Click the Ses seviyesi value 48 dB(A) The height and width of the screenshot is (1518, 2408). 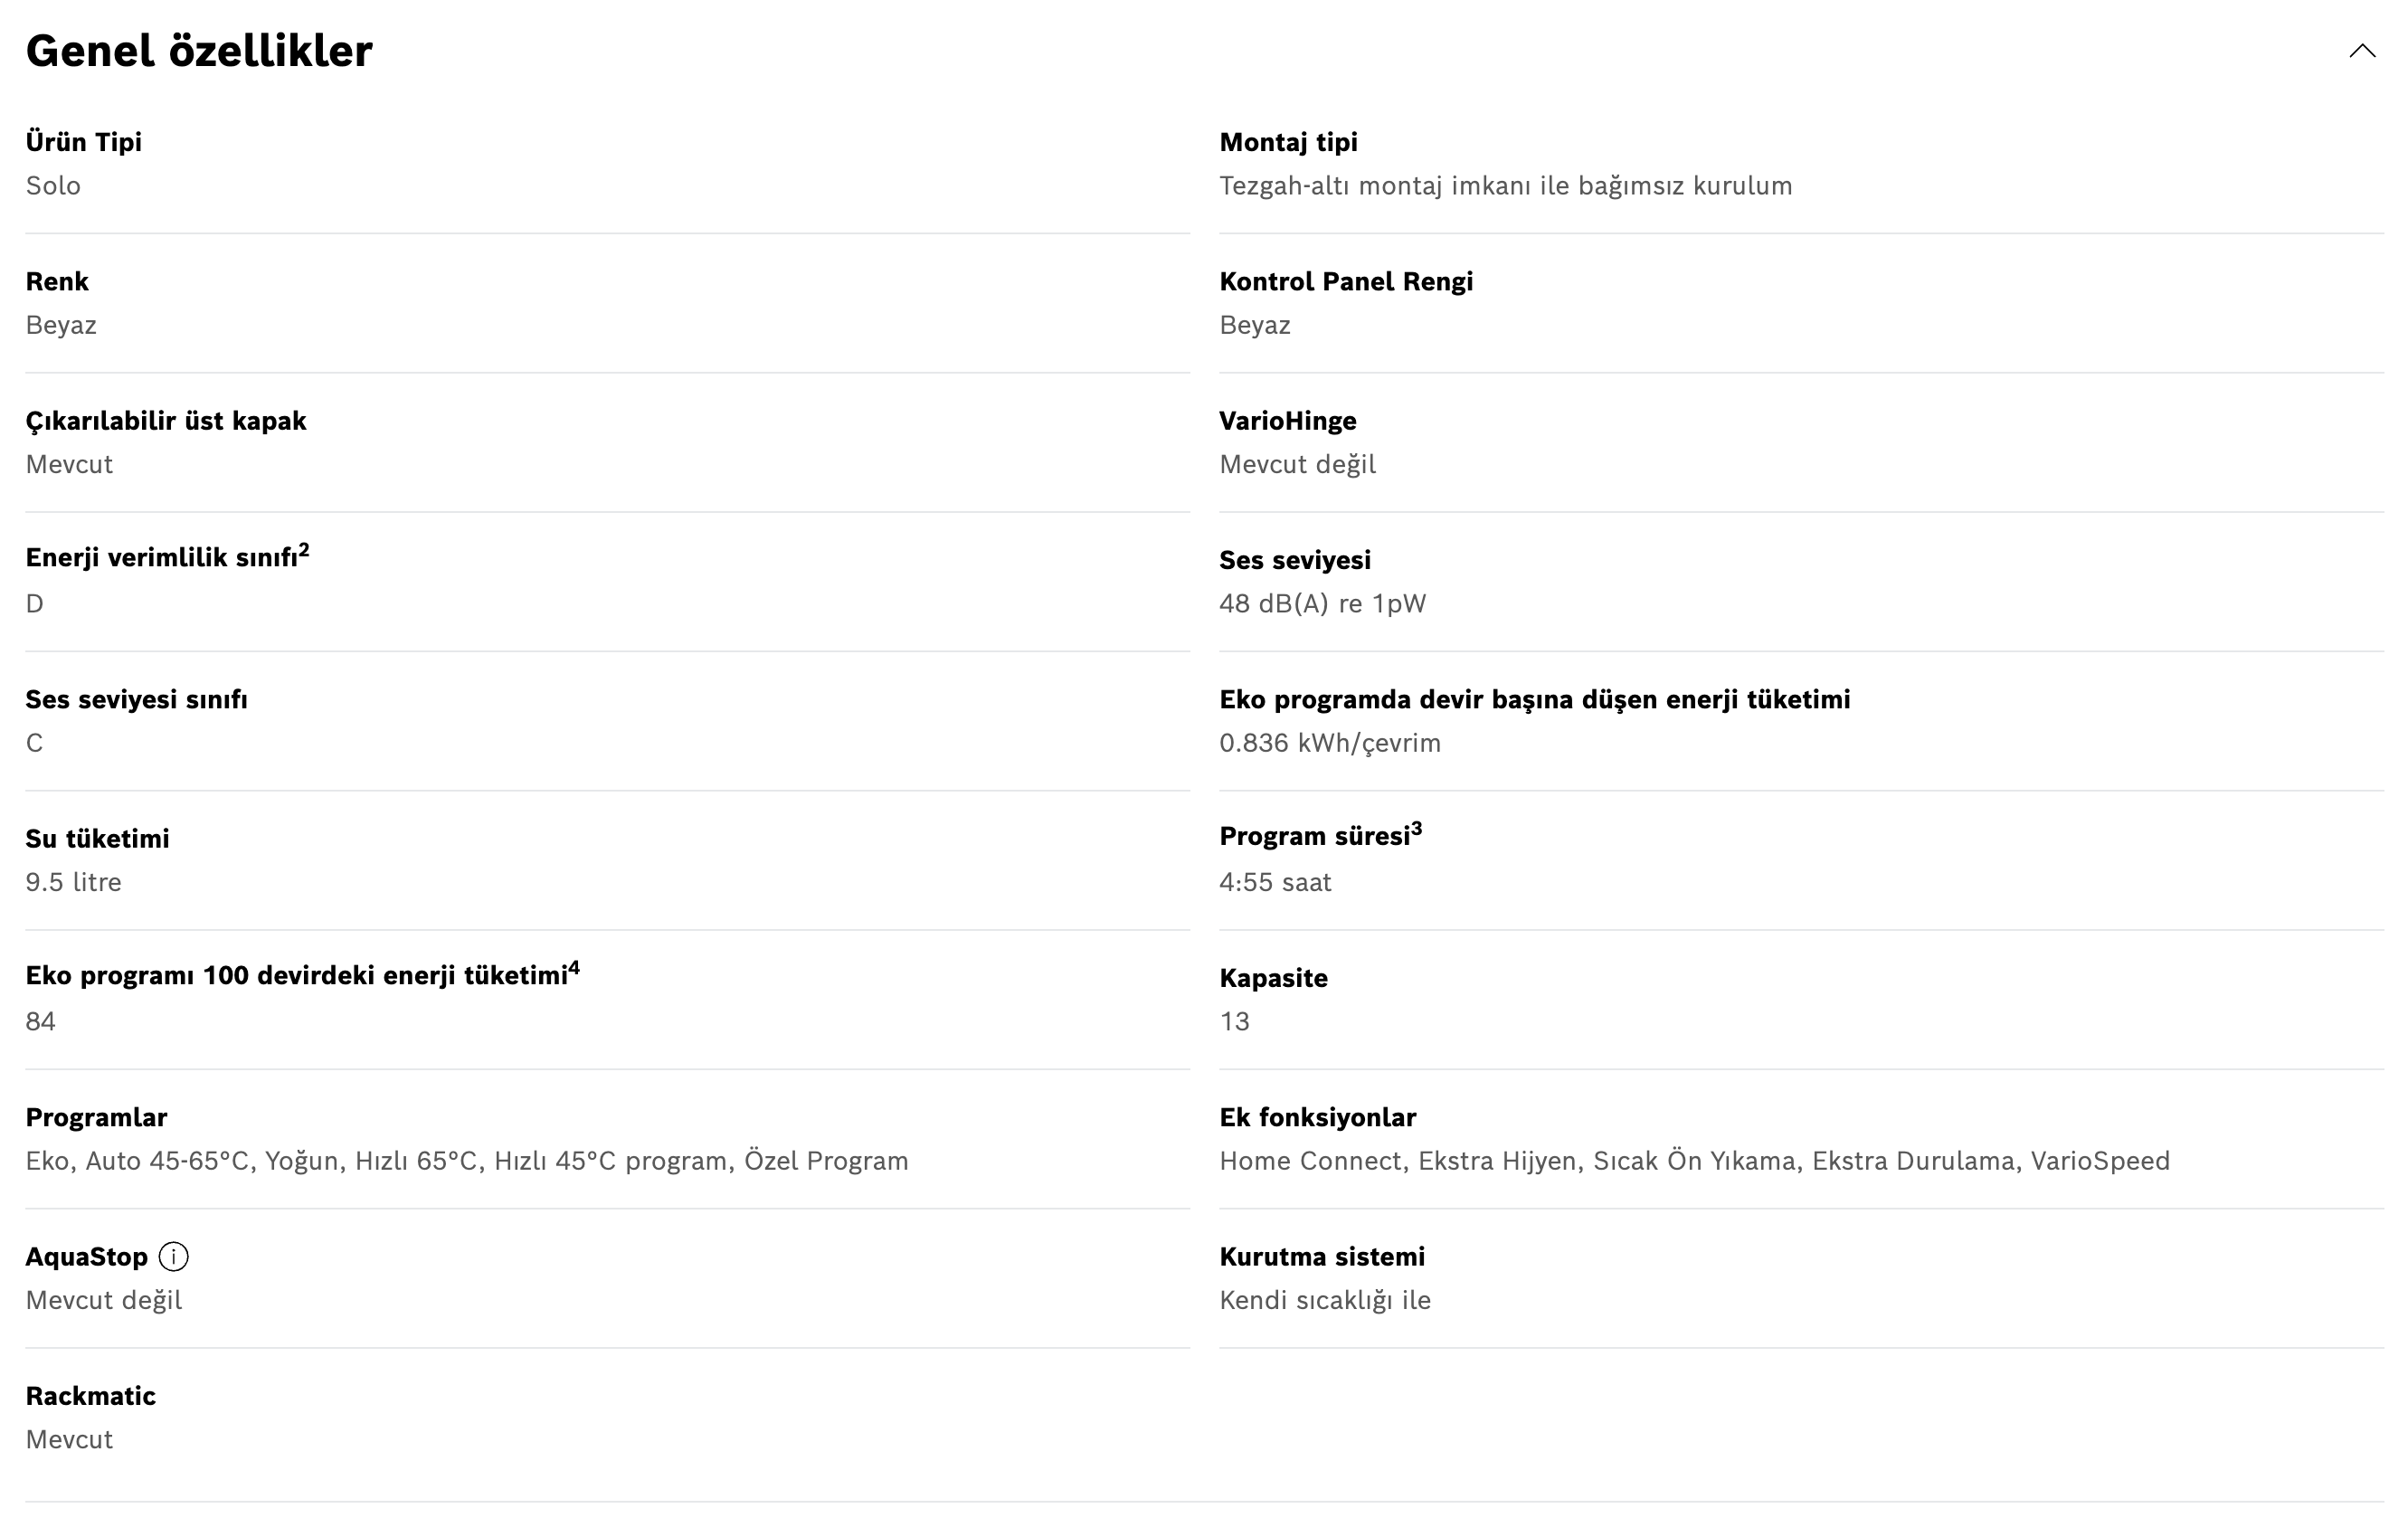[x=1322, y=604]
